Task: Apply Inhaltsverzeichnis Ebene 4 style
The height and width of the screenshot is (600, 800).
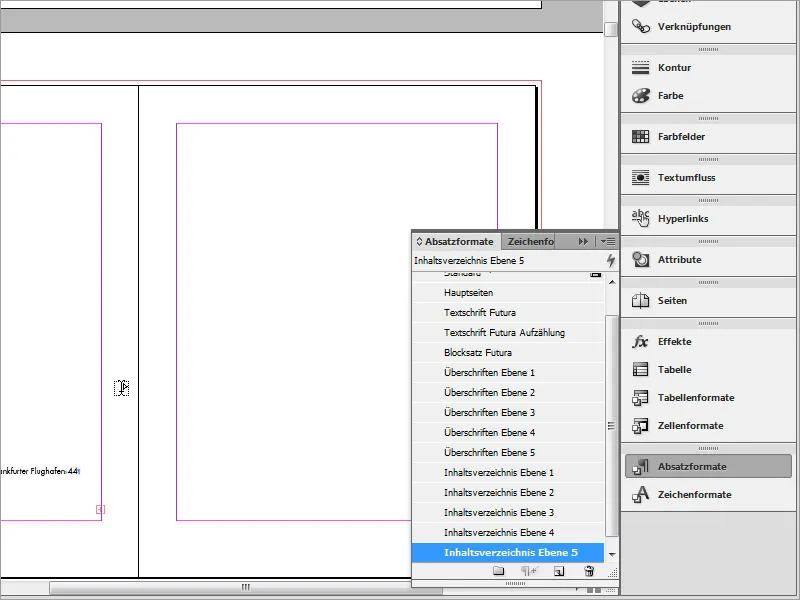Action: (x=508, y=532)
